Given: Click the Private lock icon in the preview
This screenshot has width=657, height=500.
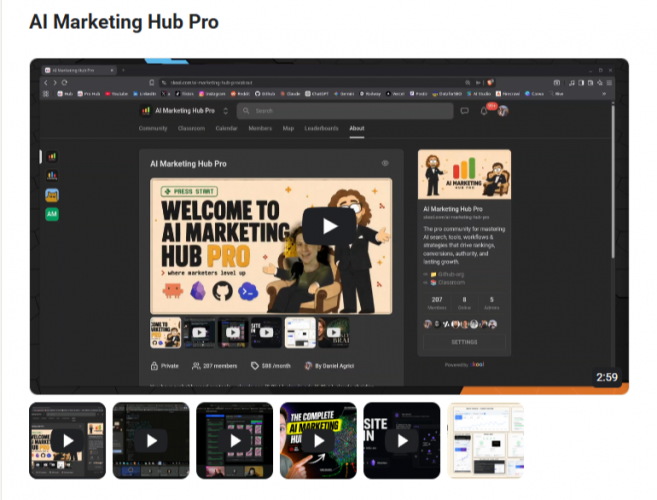Looking at the screenshot, I should [x=154, y=366].
